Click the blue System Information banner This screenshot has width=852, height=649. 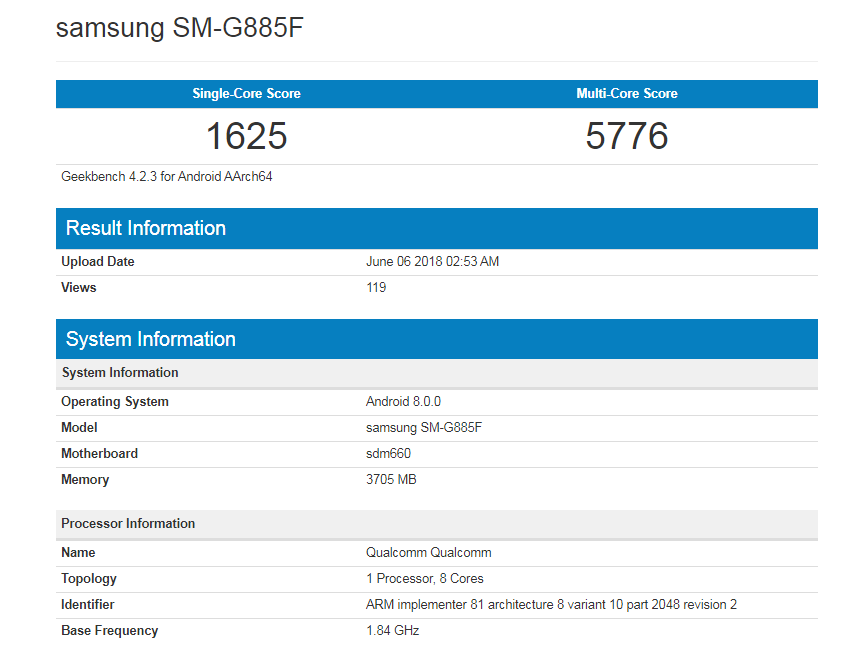pyautogui.click(x=437, y=339)
